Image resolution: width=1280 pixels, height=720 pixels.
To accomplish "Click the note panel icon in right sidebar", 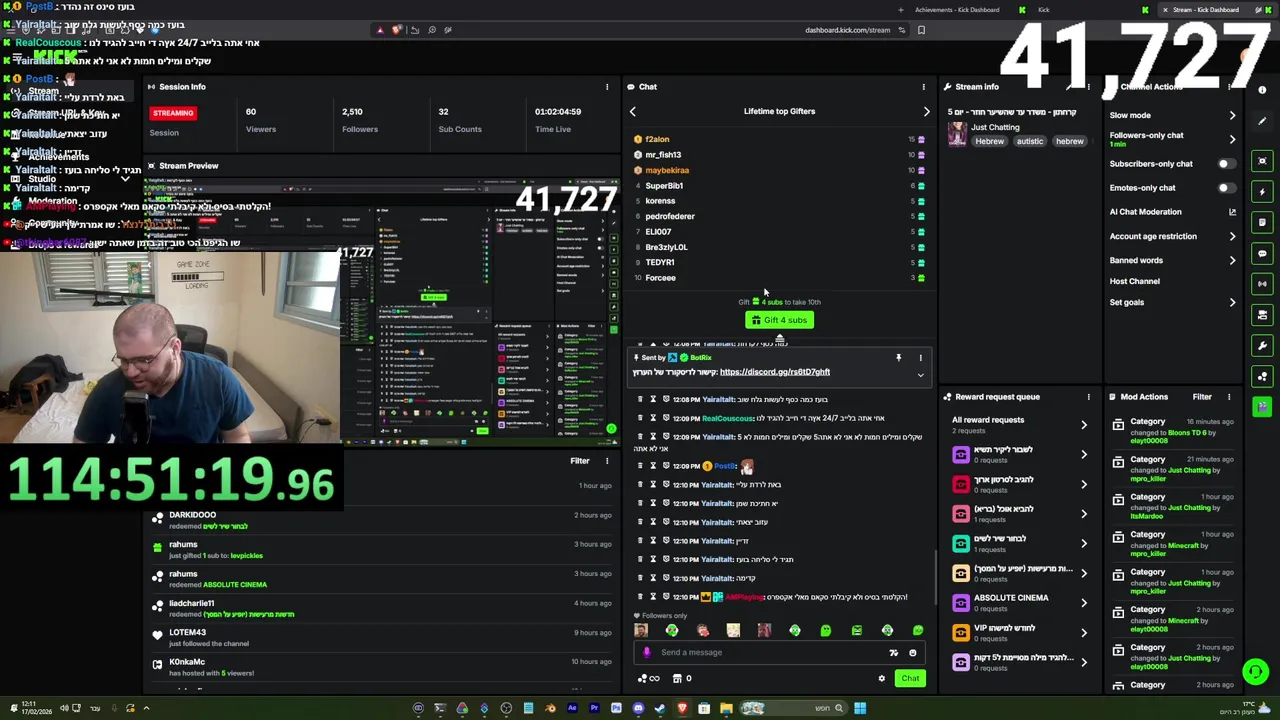I will click(x=1262, y=222).
